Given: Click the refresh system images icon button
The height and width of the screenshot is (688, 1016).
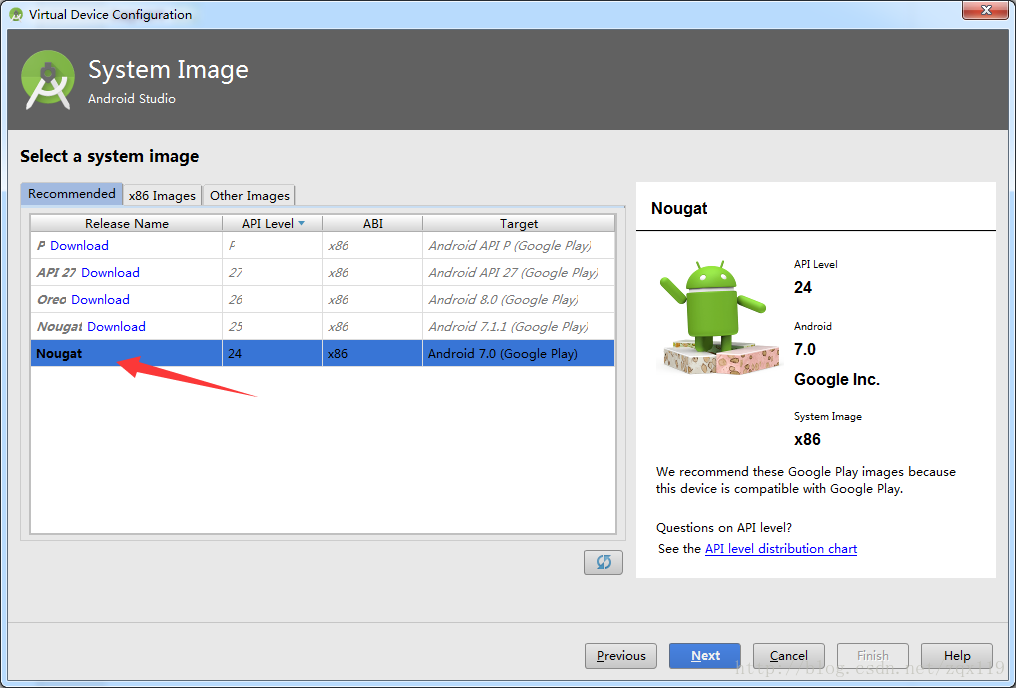Looking at the screenshot, I should click(603, 562).
